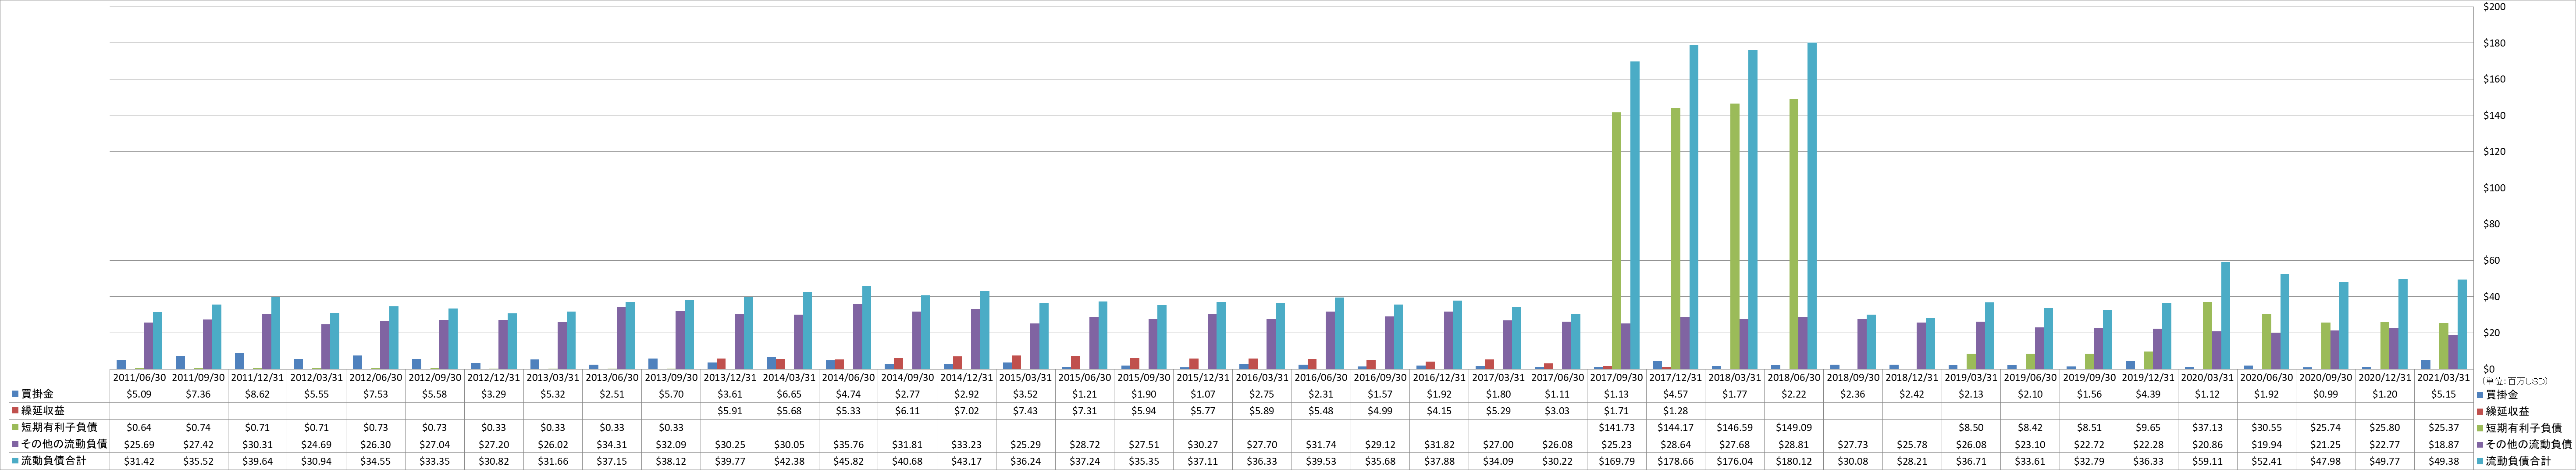
Task: Click the $5.91 cell under 2013/12/31
Action: (x=730, y=411)
